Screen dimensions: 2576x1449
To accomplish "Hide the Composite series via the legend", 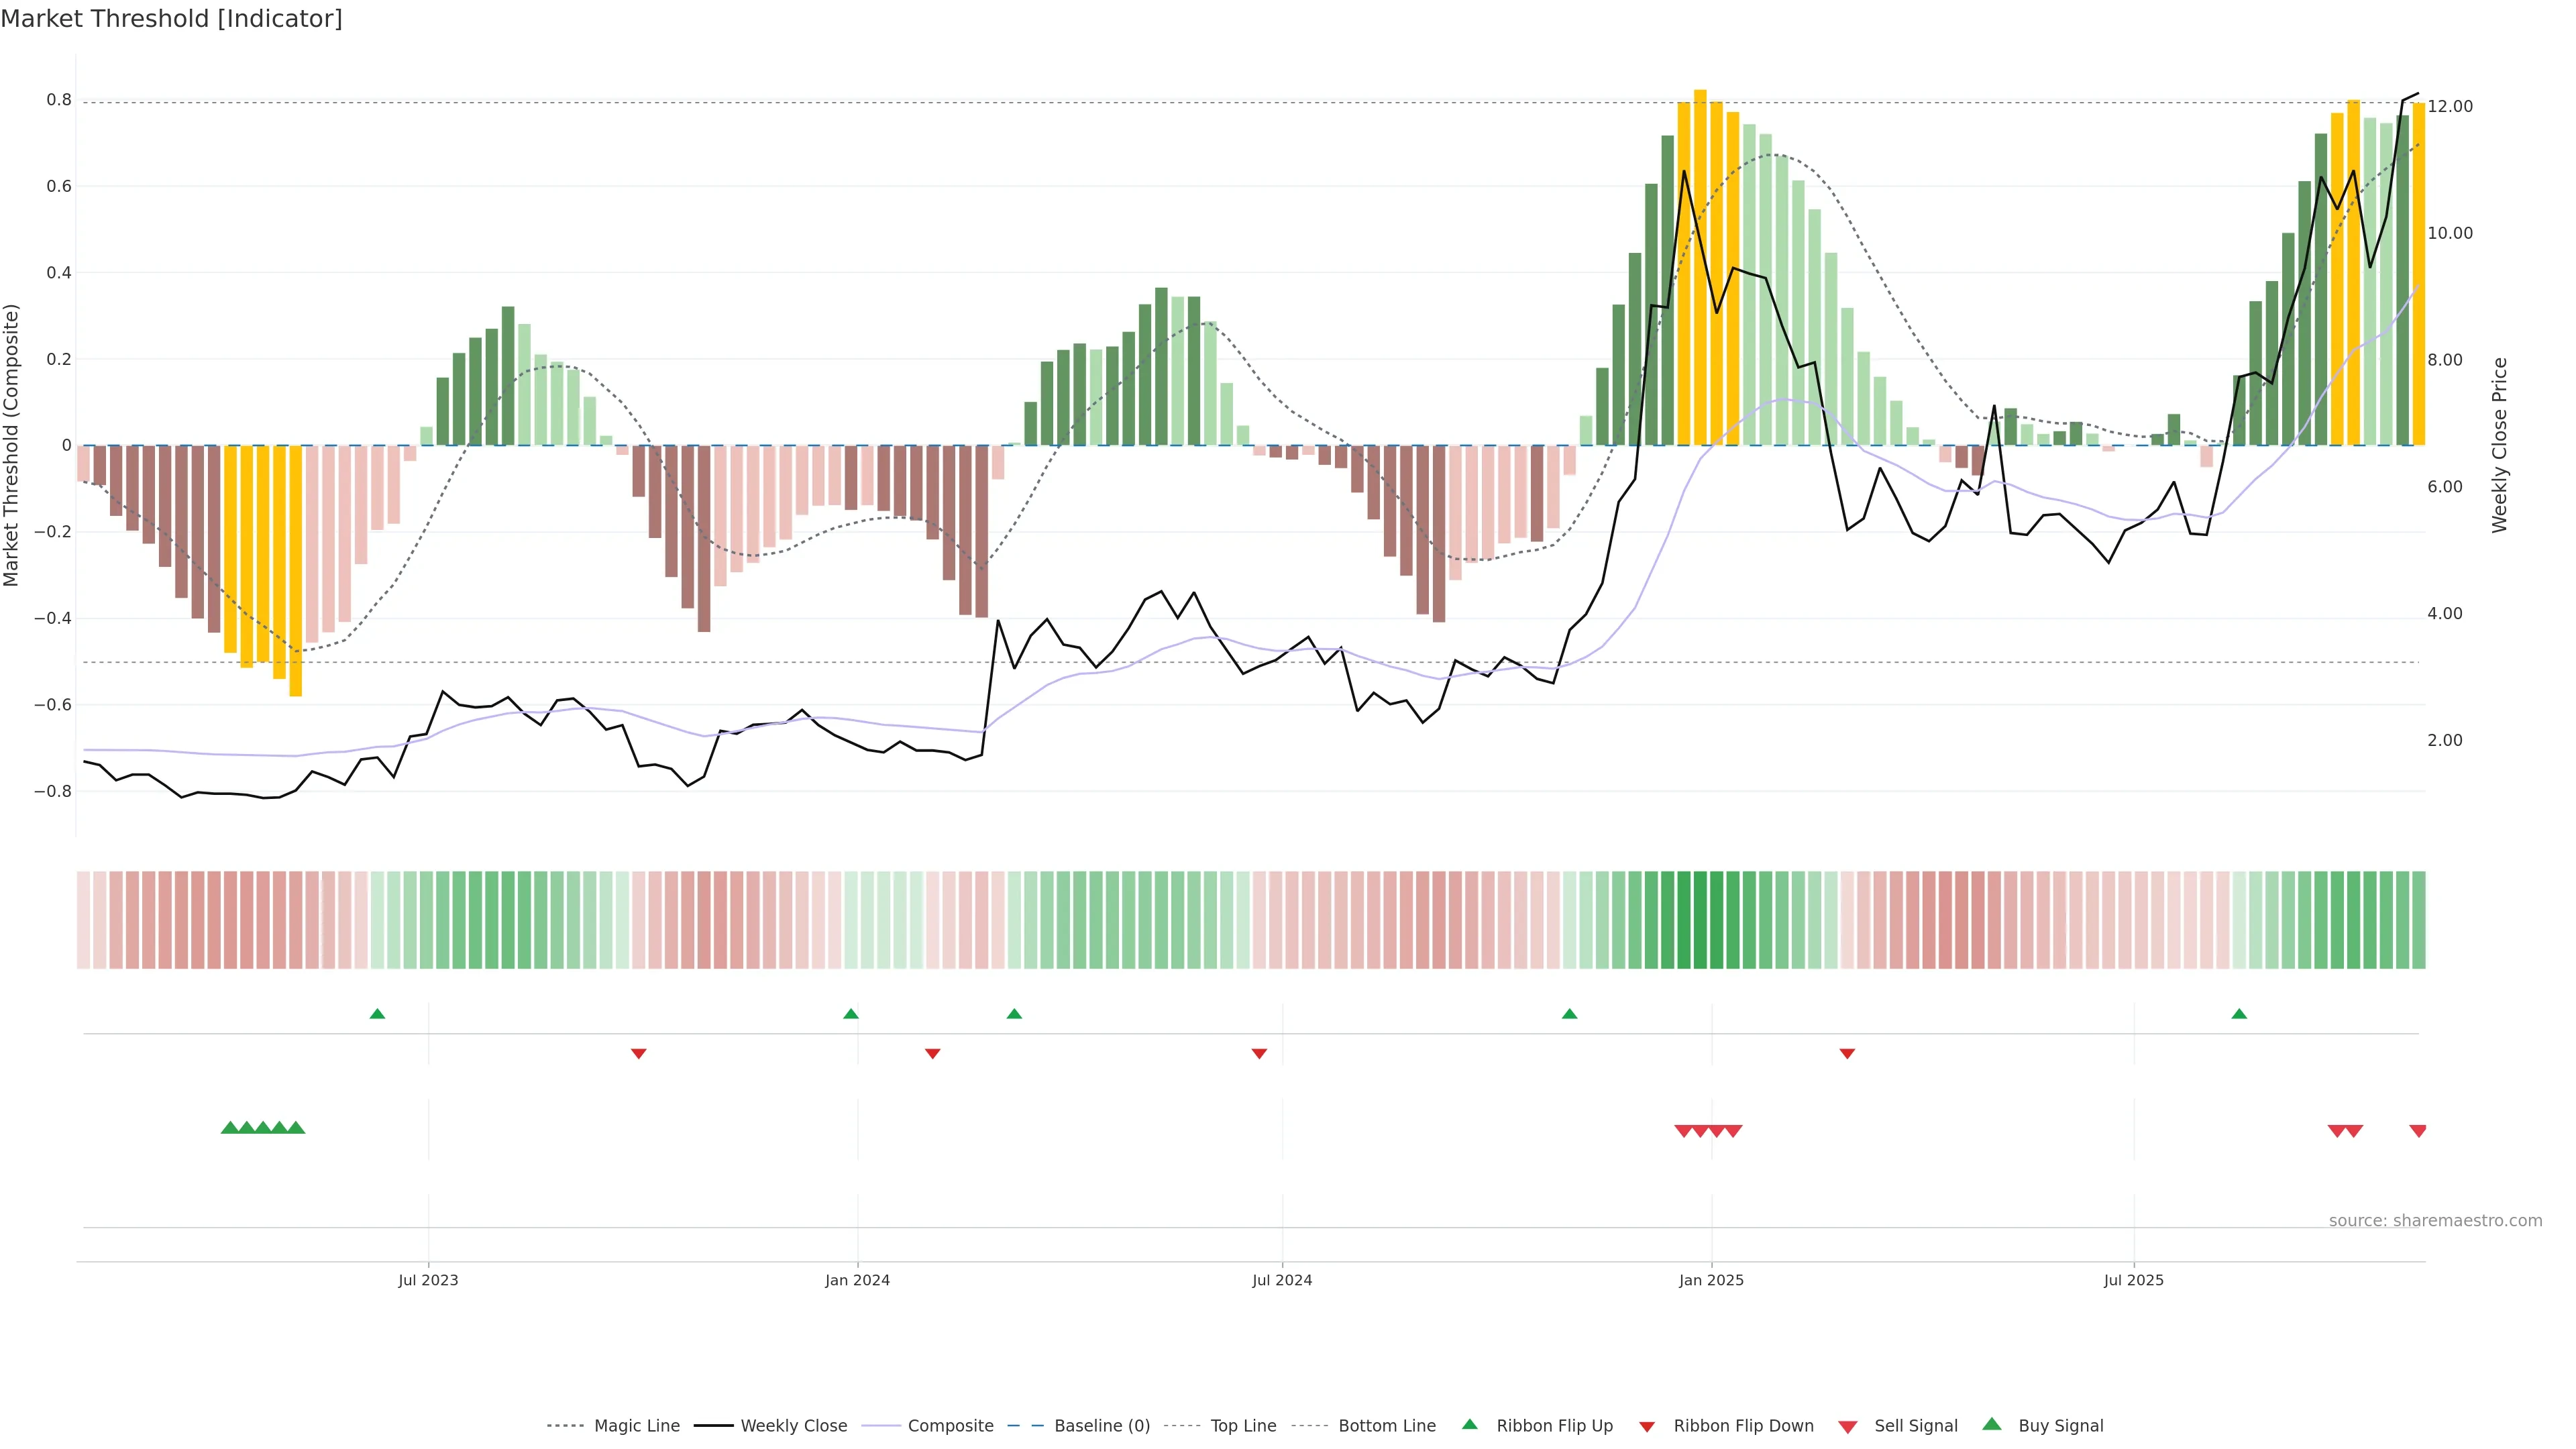I will 950,1426.
